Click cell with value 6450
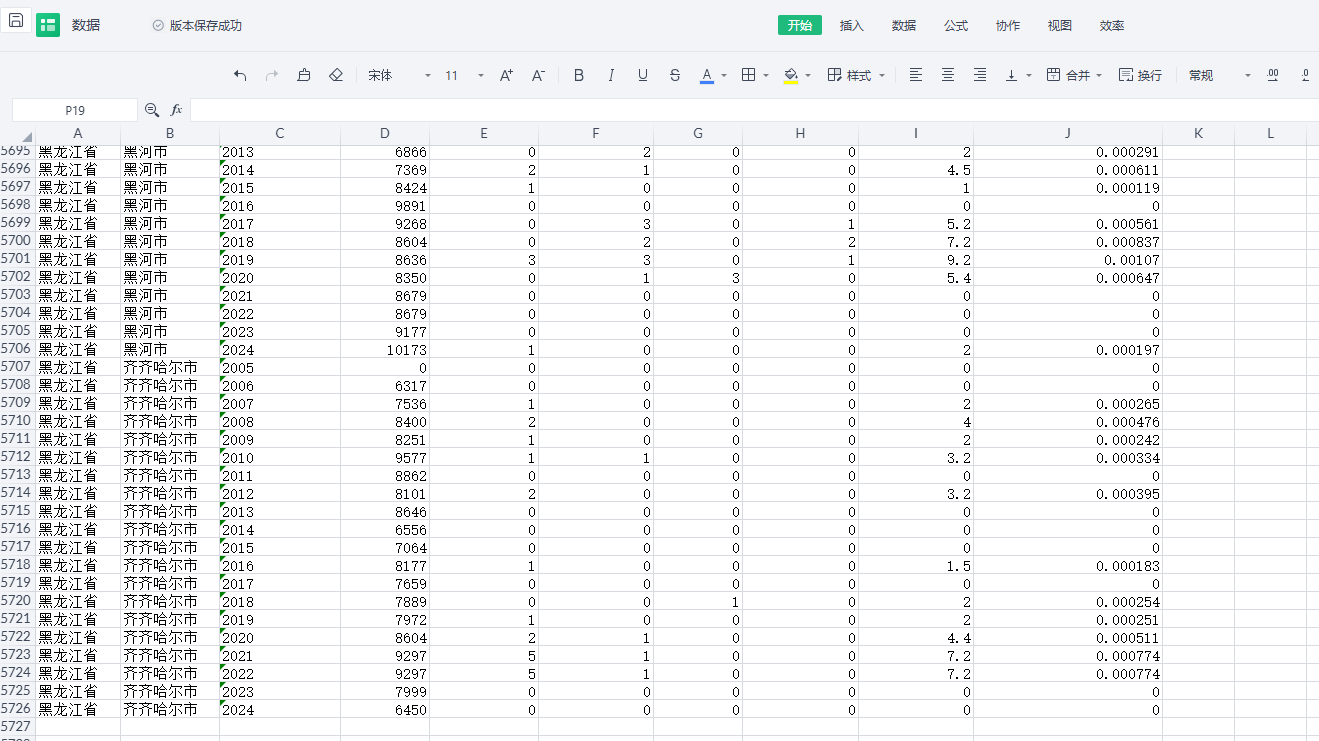1319x741 pixels. pyautogui.click(x=385, y=710)
